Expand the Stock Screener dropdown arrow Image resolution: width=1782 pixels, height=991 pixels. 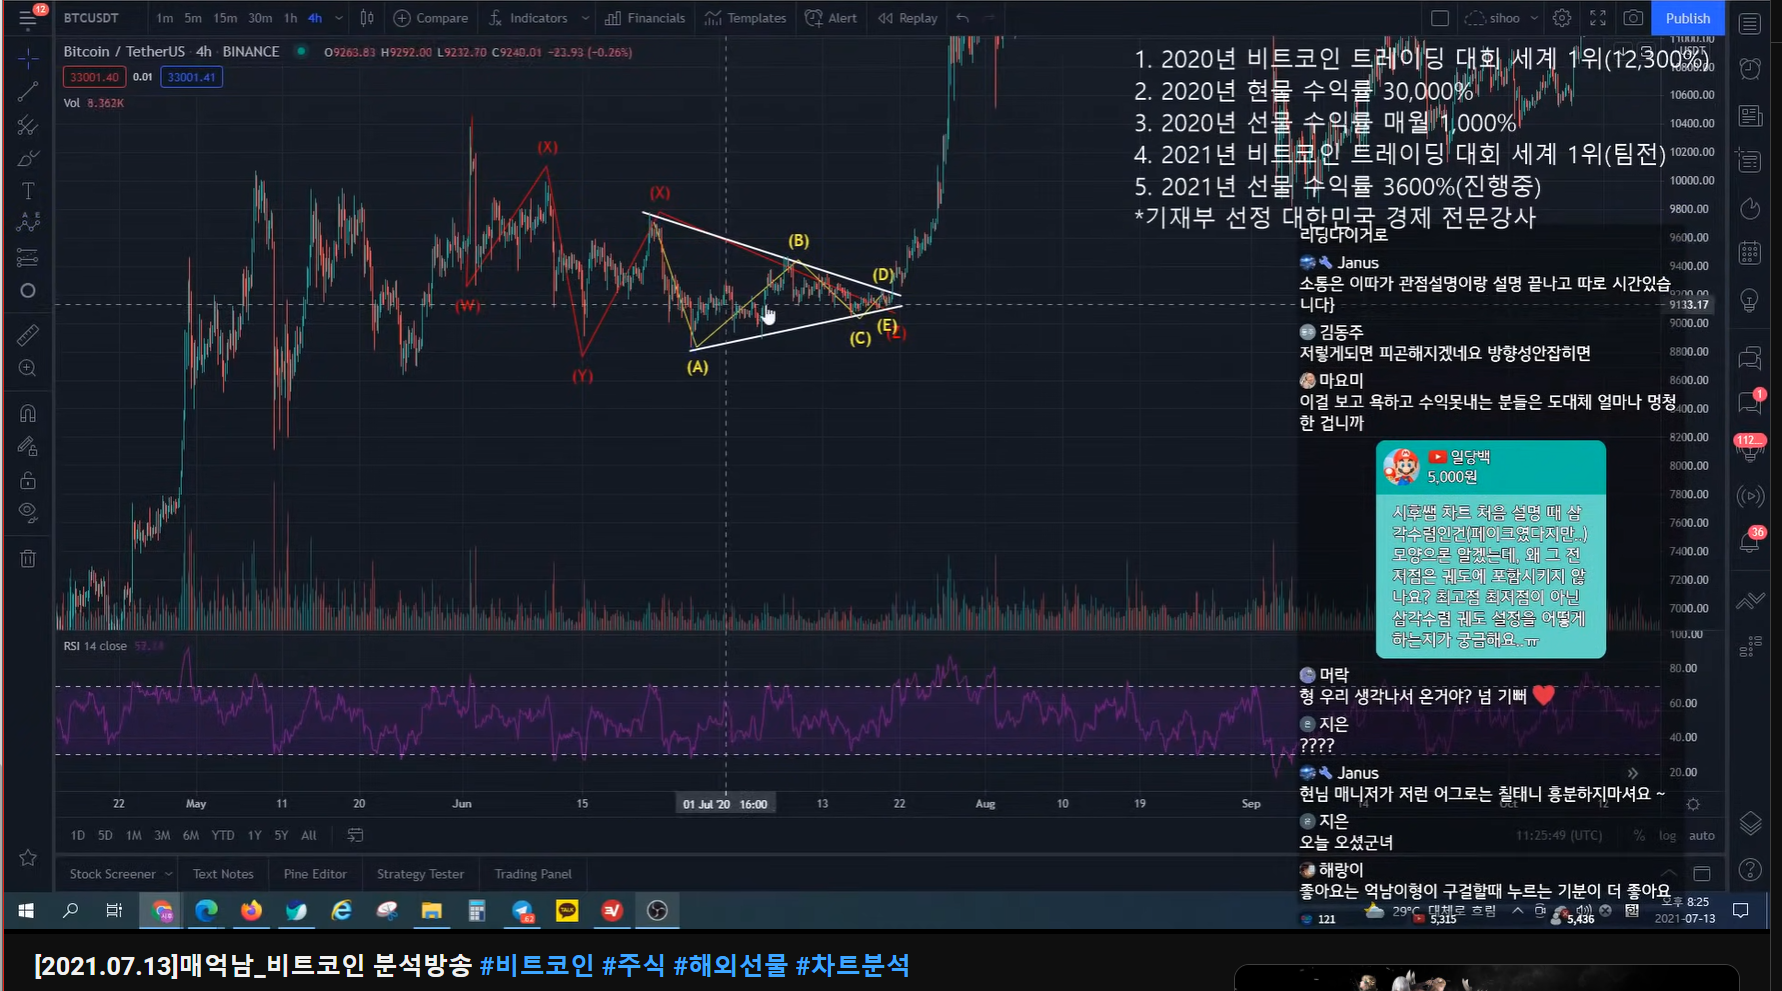pyautogui.click(x=168, y=874)
